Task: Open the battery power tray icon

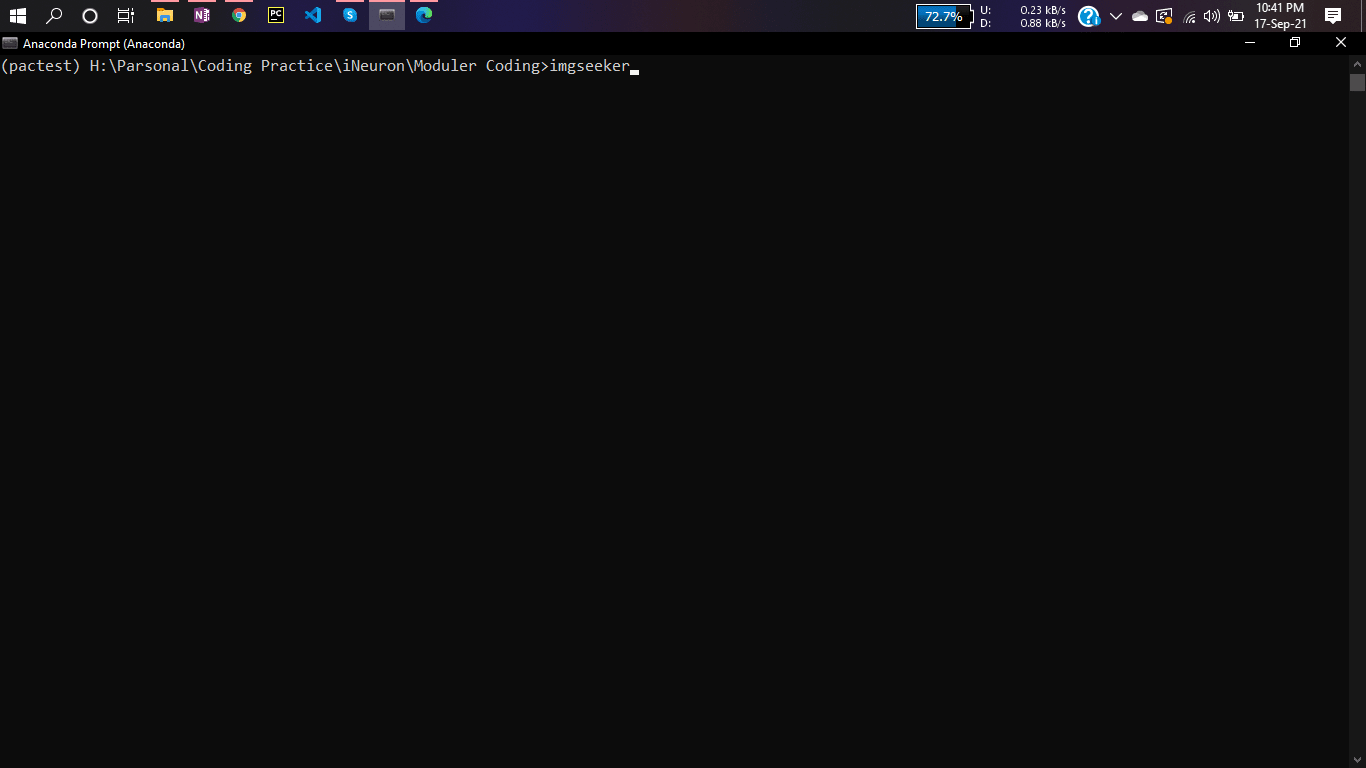Action: click(x=1236, y=16)
